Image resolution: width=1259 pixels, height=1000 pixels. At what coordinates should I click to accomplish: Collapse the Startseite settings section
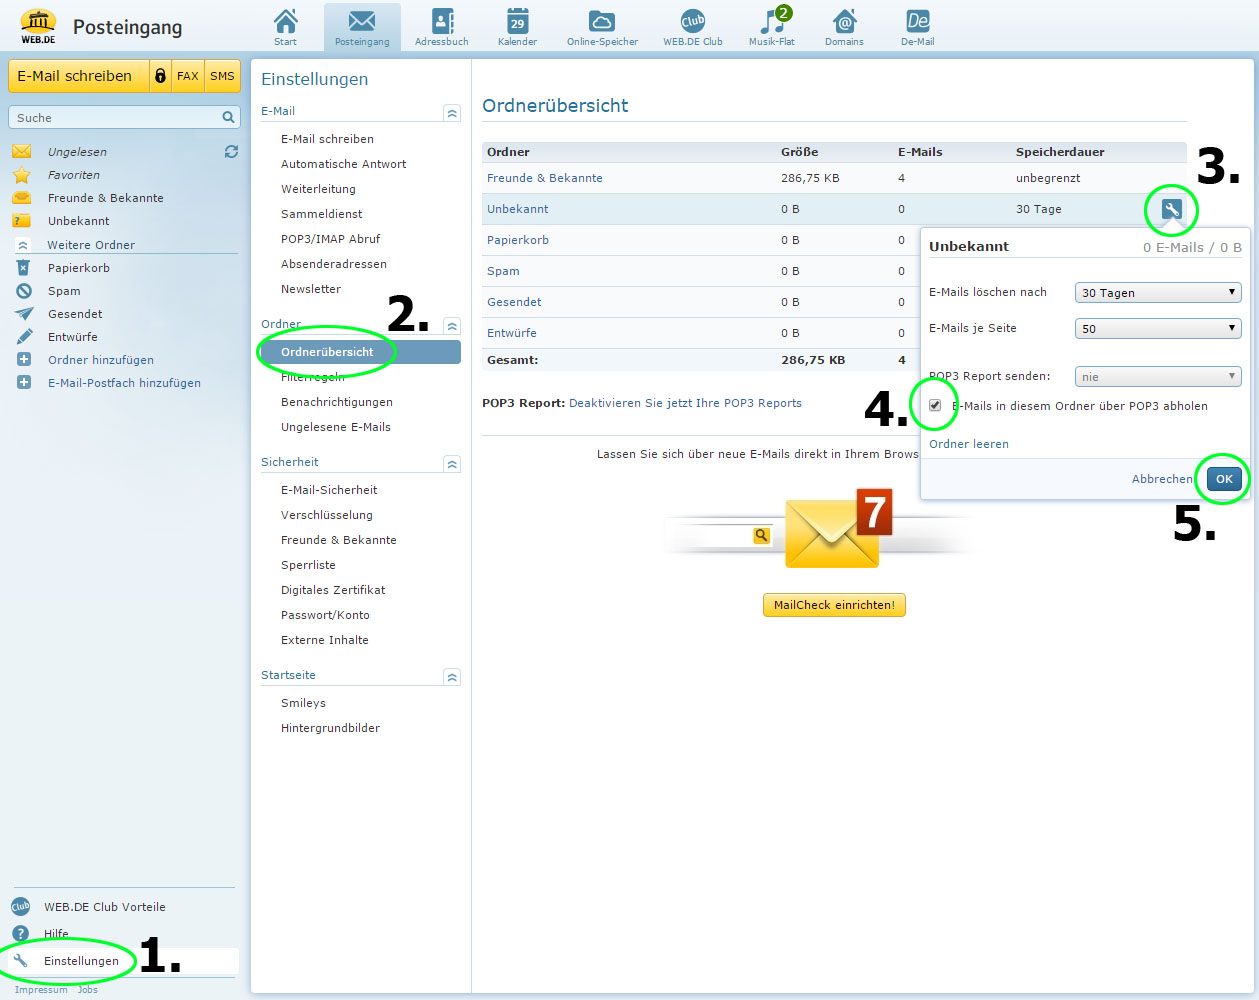point(452,677)
